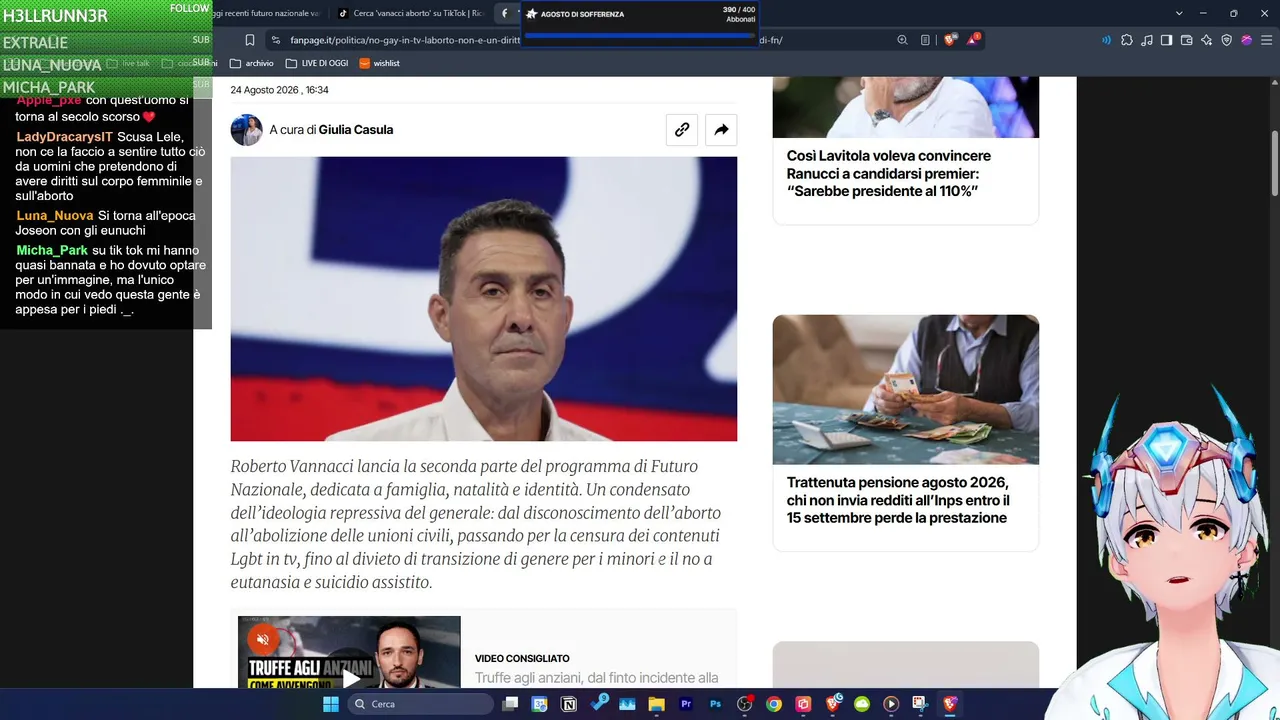Open the Windows Start menu

330,704
